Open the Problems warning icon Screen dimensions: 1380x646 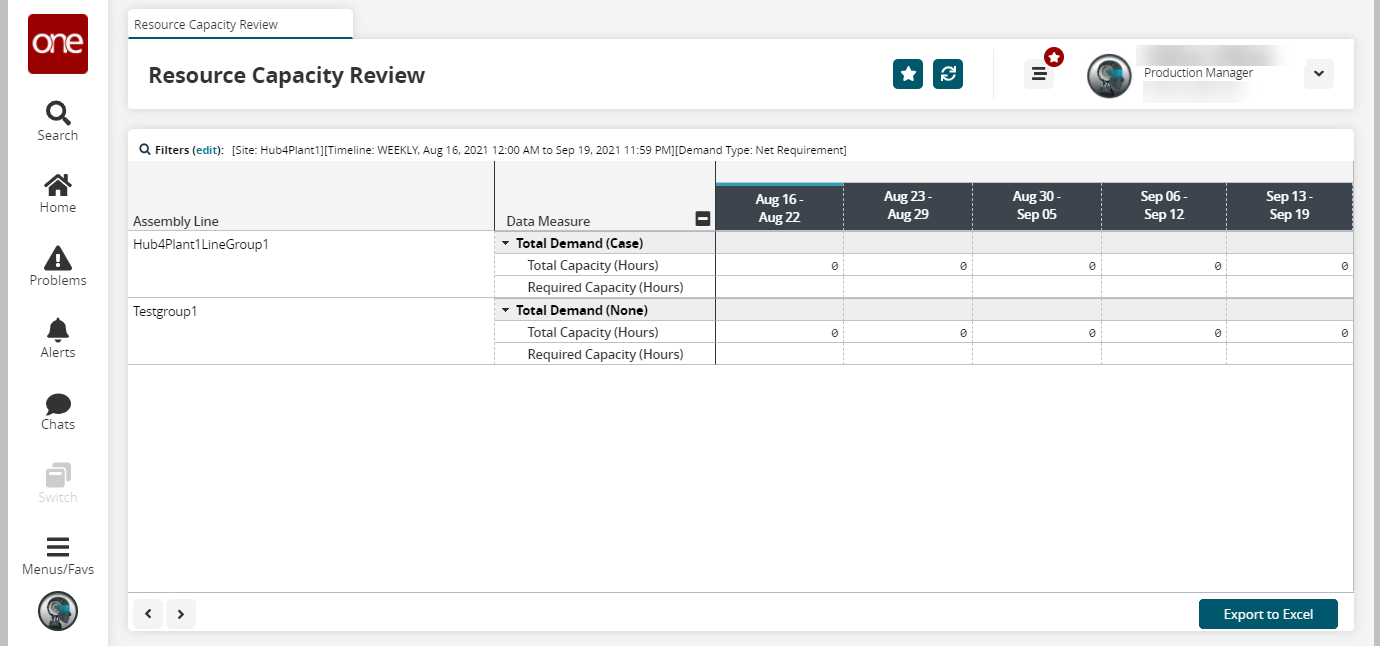tap(57, 266)
